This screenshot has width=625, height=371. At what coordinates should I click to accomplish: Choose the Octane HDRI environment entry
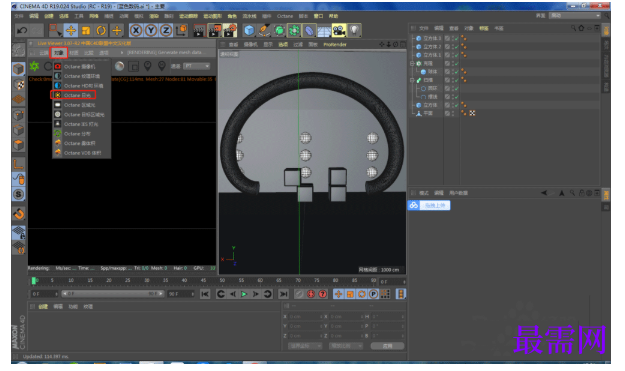click(83, 86)
